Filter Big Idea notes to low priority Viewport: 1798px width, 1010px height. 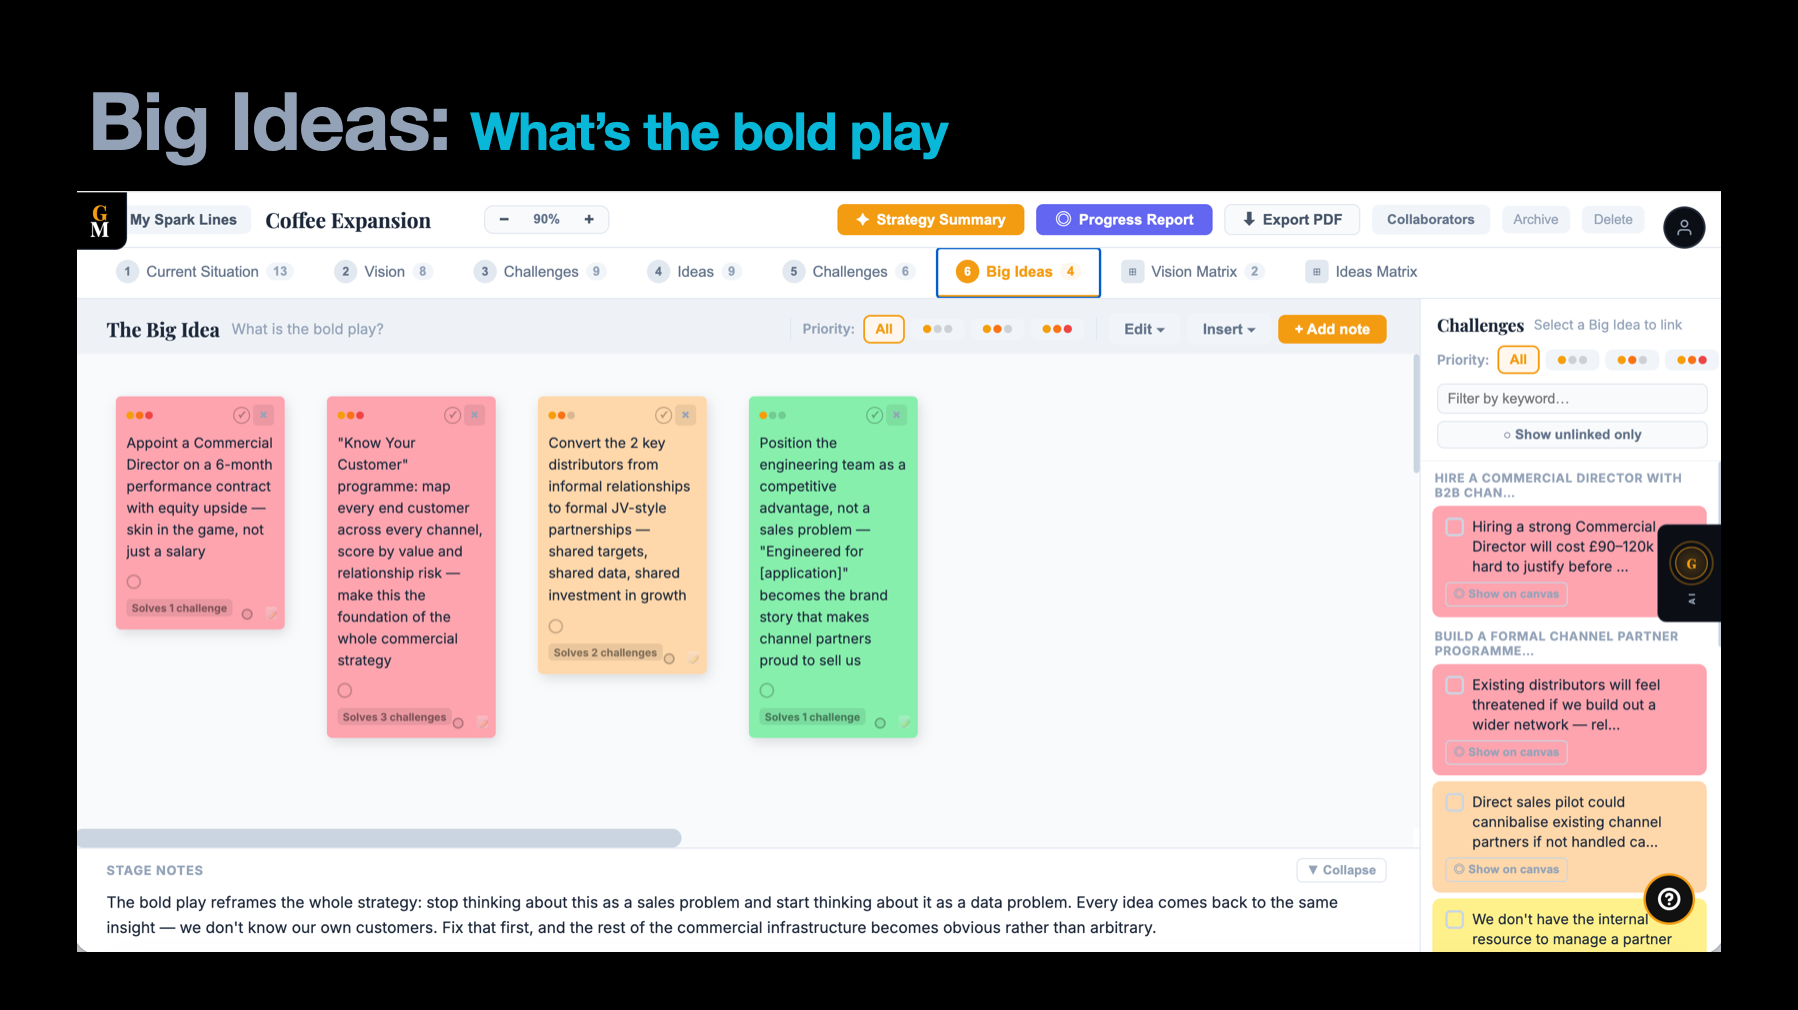point(937,329)
